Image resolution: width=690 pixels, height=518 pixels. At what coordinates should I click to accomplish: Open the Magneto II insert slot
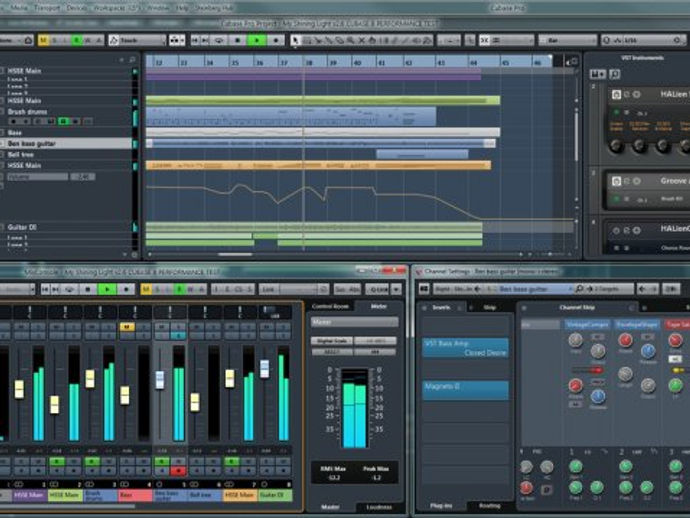[x=466, y=390]
